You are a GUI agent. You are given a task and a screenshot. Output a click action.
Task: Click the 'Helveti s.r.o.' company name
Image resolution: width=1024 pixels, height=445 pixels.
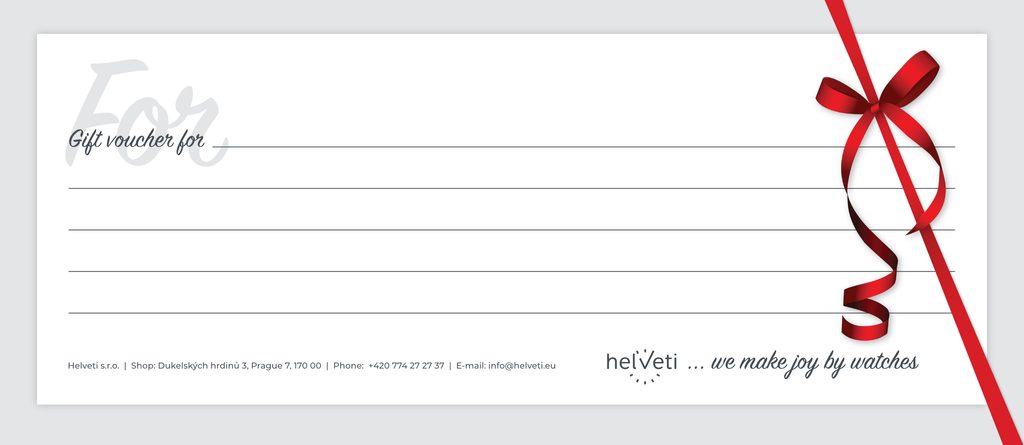pos(93,366)
